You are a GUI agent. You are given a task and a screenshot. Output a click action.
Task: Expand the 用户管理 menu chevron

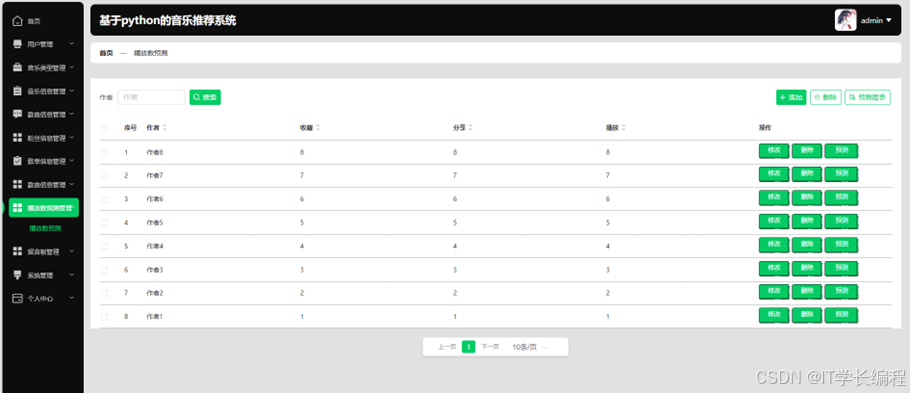pyautogui.click(x=71, y=44)
